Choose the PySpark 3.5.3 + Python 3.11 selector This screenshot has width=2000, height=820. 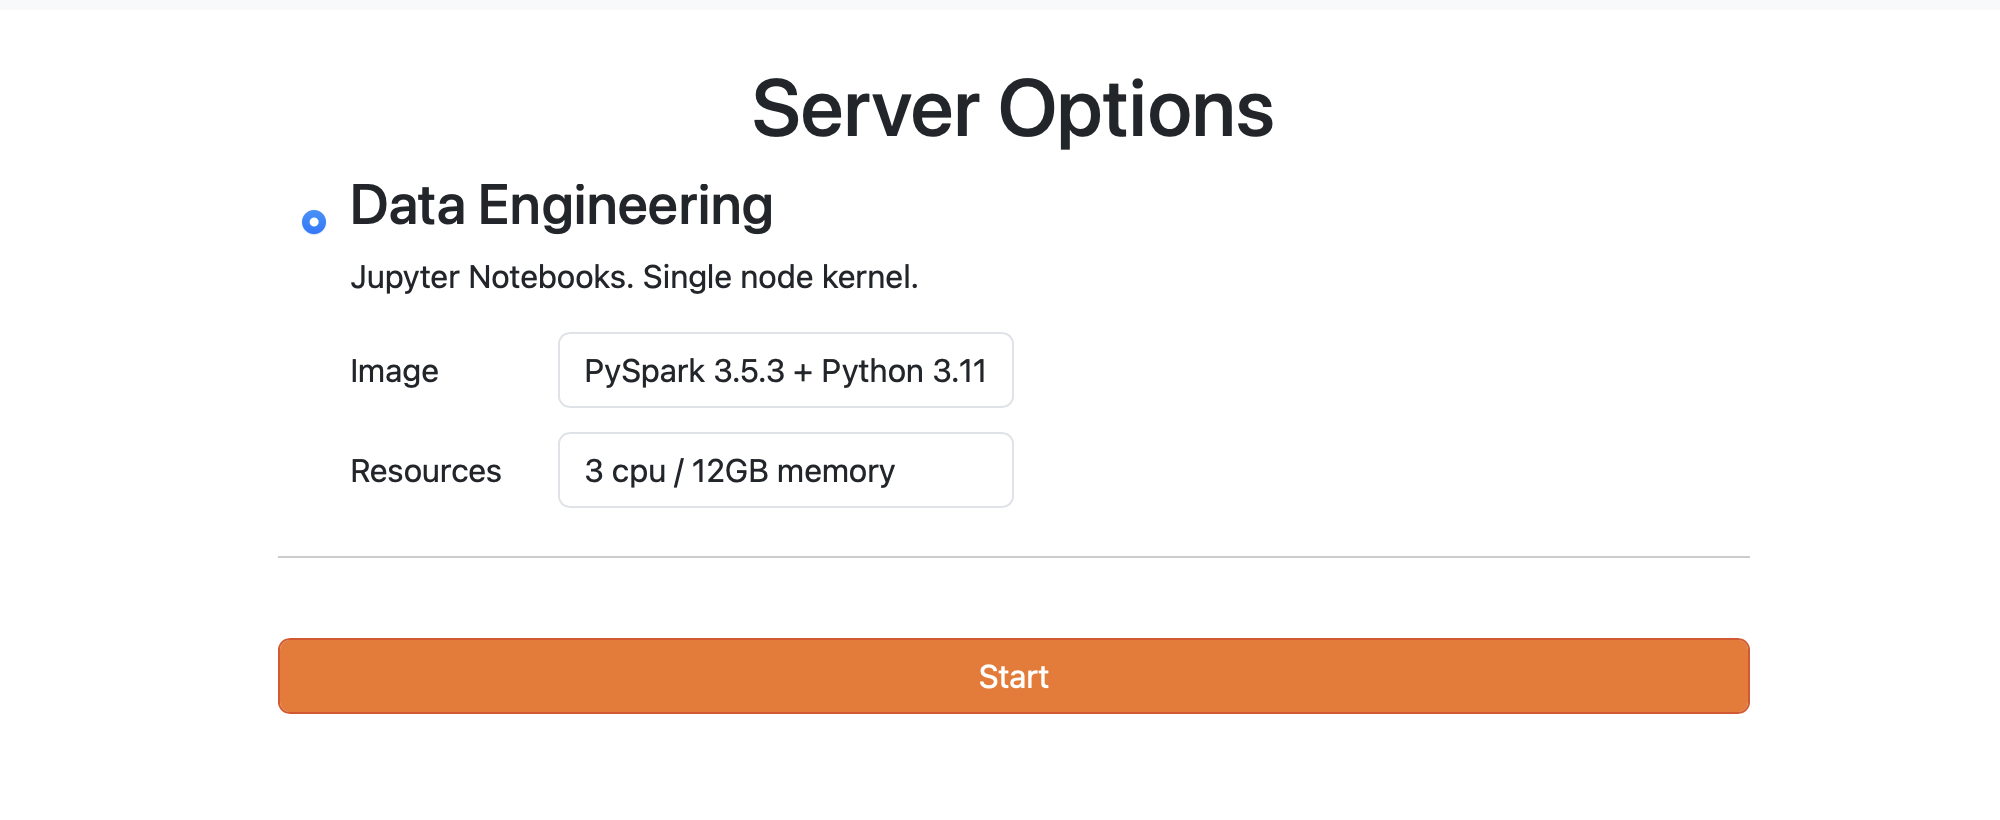[x=785, y=371]
